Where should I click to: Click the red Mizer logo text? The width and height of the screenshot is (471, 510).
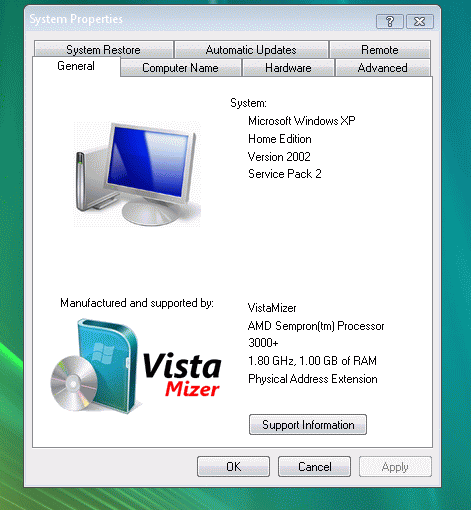coord(192,389)
